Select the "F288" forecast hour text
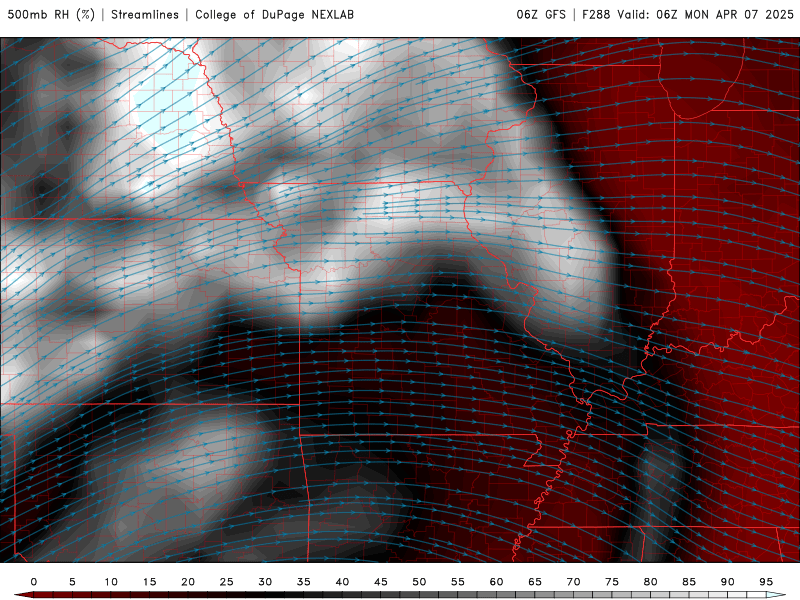Screen dimensions: 800x600 click(x=596, y=15)
